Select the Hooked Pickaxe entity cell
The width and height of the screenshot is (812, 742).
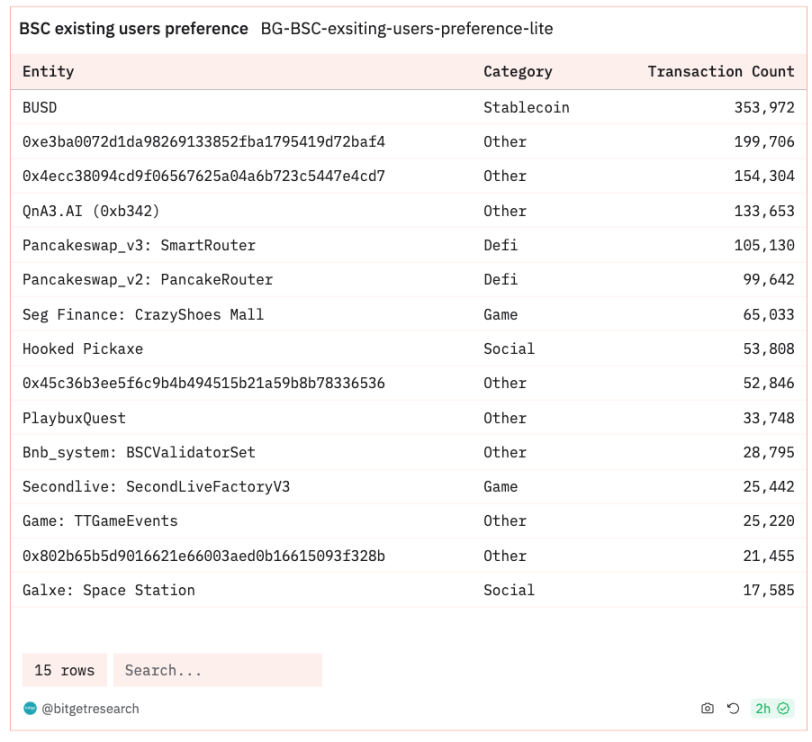point(83,348)
